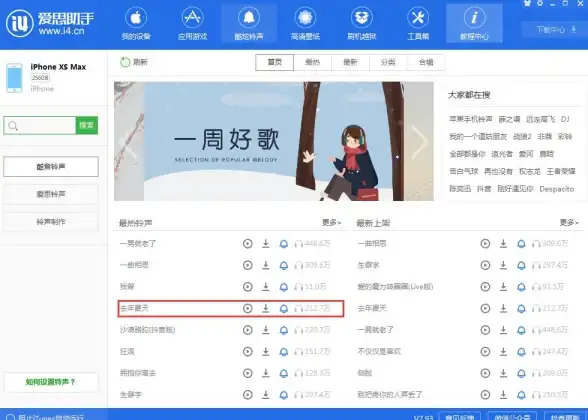Switch to the 首页 home tab

(x=274, y=62)
